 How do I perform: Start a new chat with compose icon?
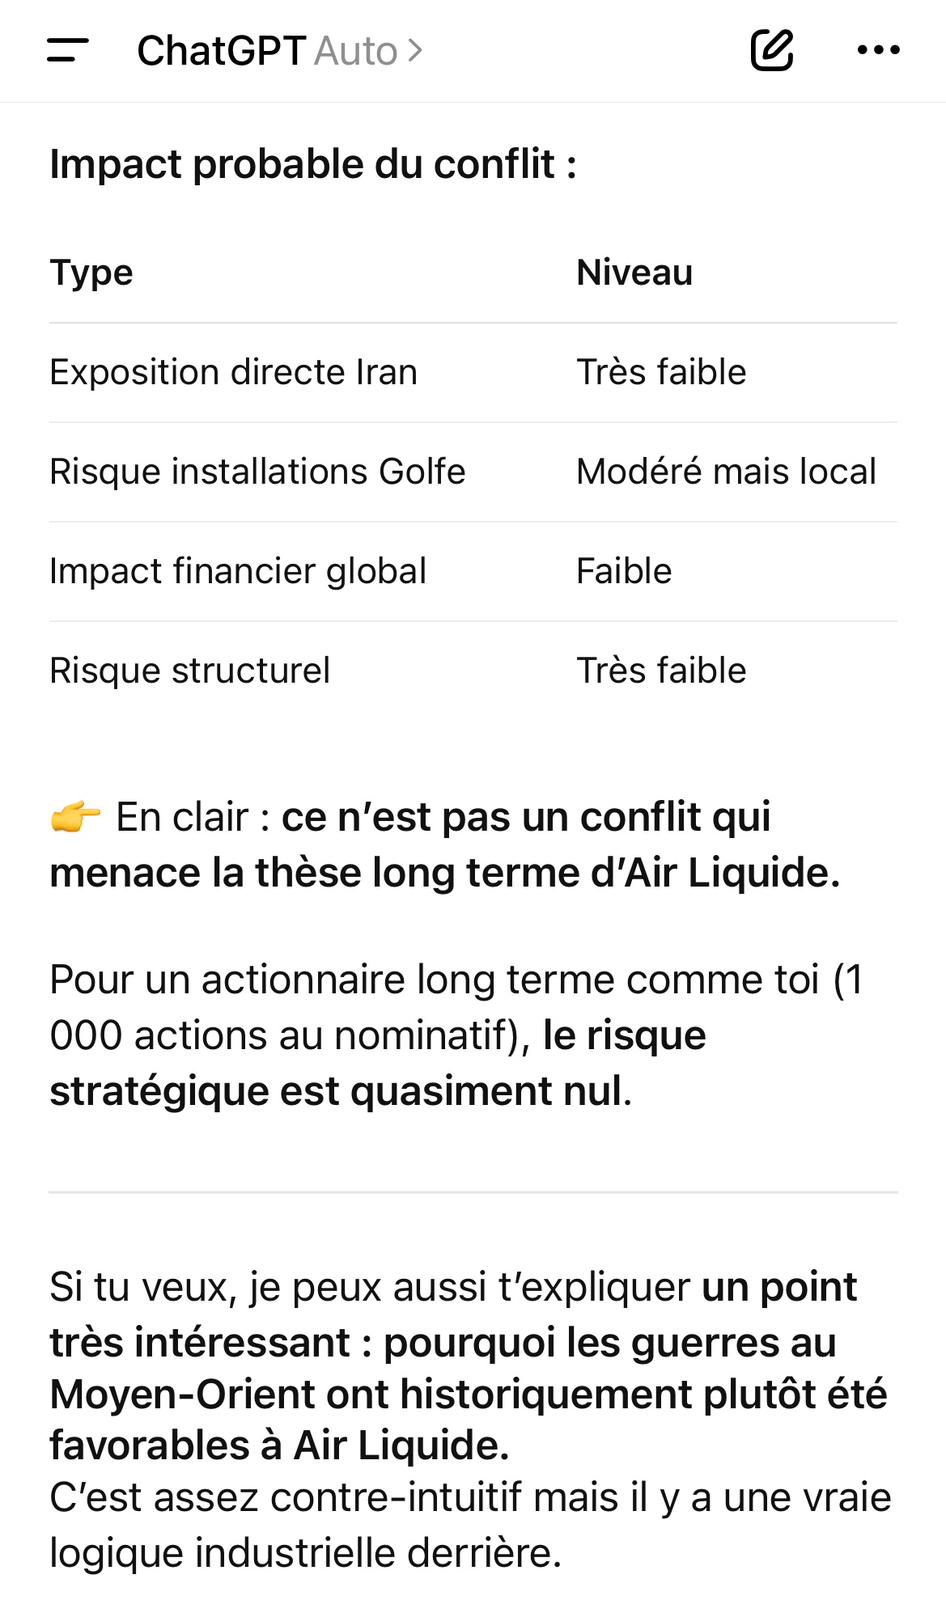(x=771, y=50)
